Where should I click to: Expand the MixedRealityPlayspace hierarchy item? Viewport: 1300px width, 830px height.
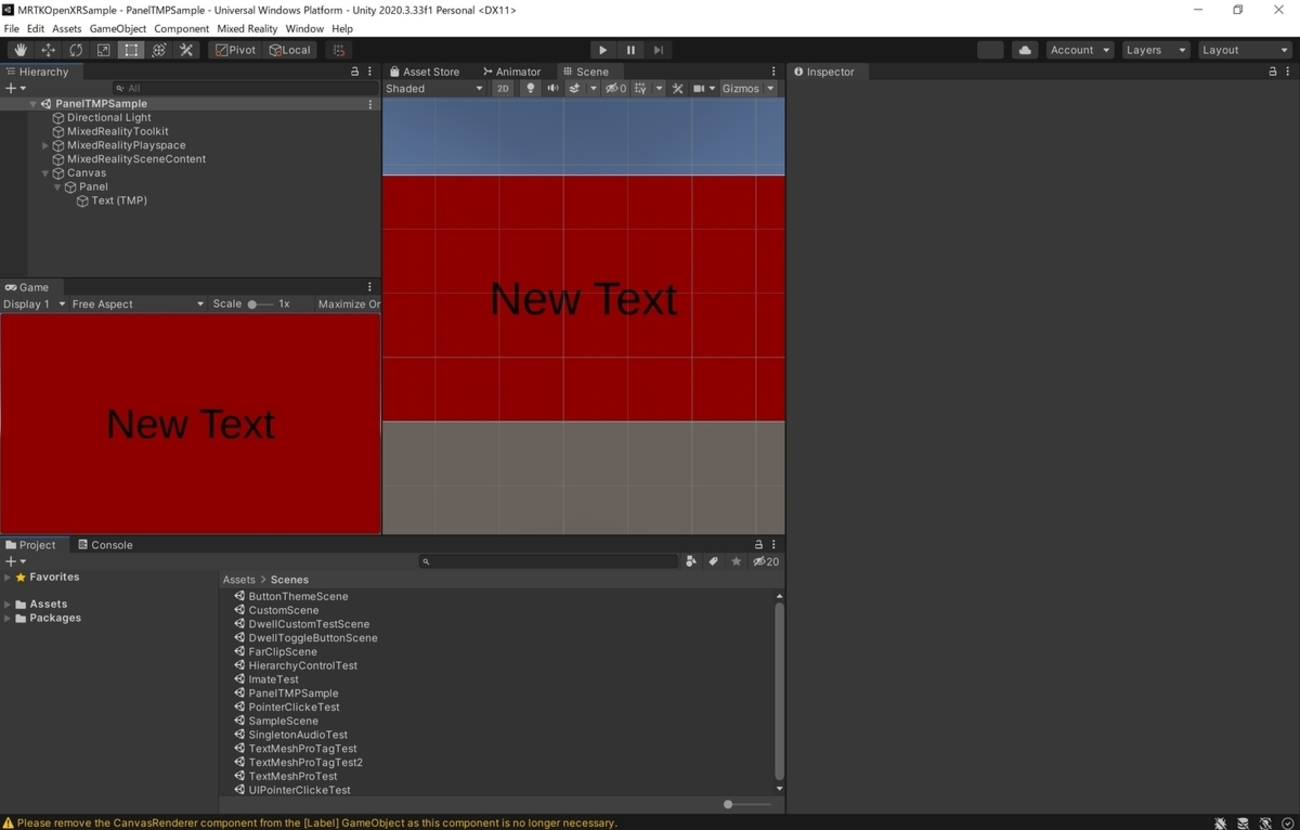pyautogui.click(x=45, y=145)
